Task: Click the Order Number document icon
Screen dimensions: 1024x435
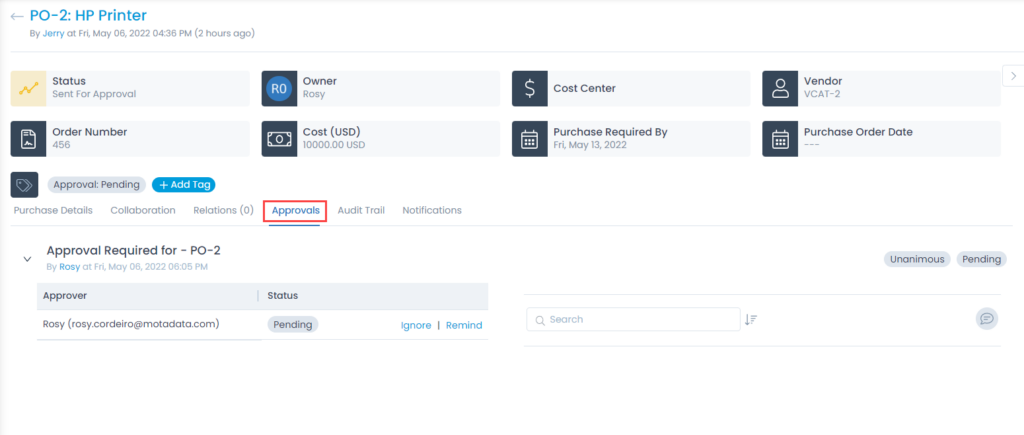Action: coord(28,139)
